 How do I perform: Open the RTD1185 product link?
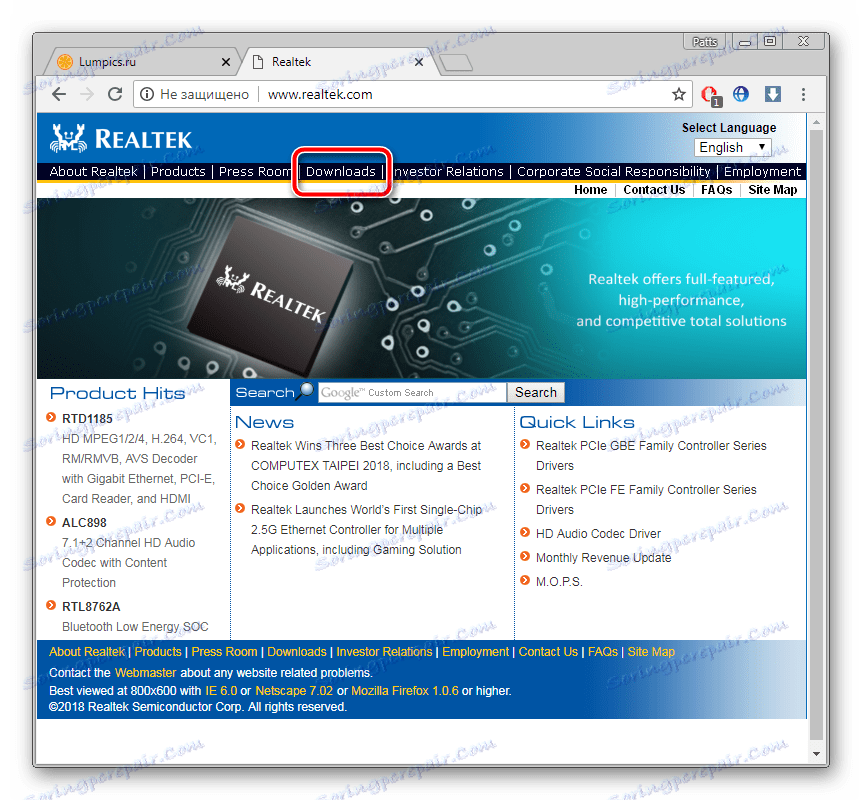coord(87,419)
